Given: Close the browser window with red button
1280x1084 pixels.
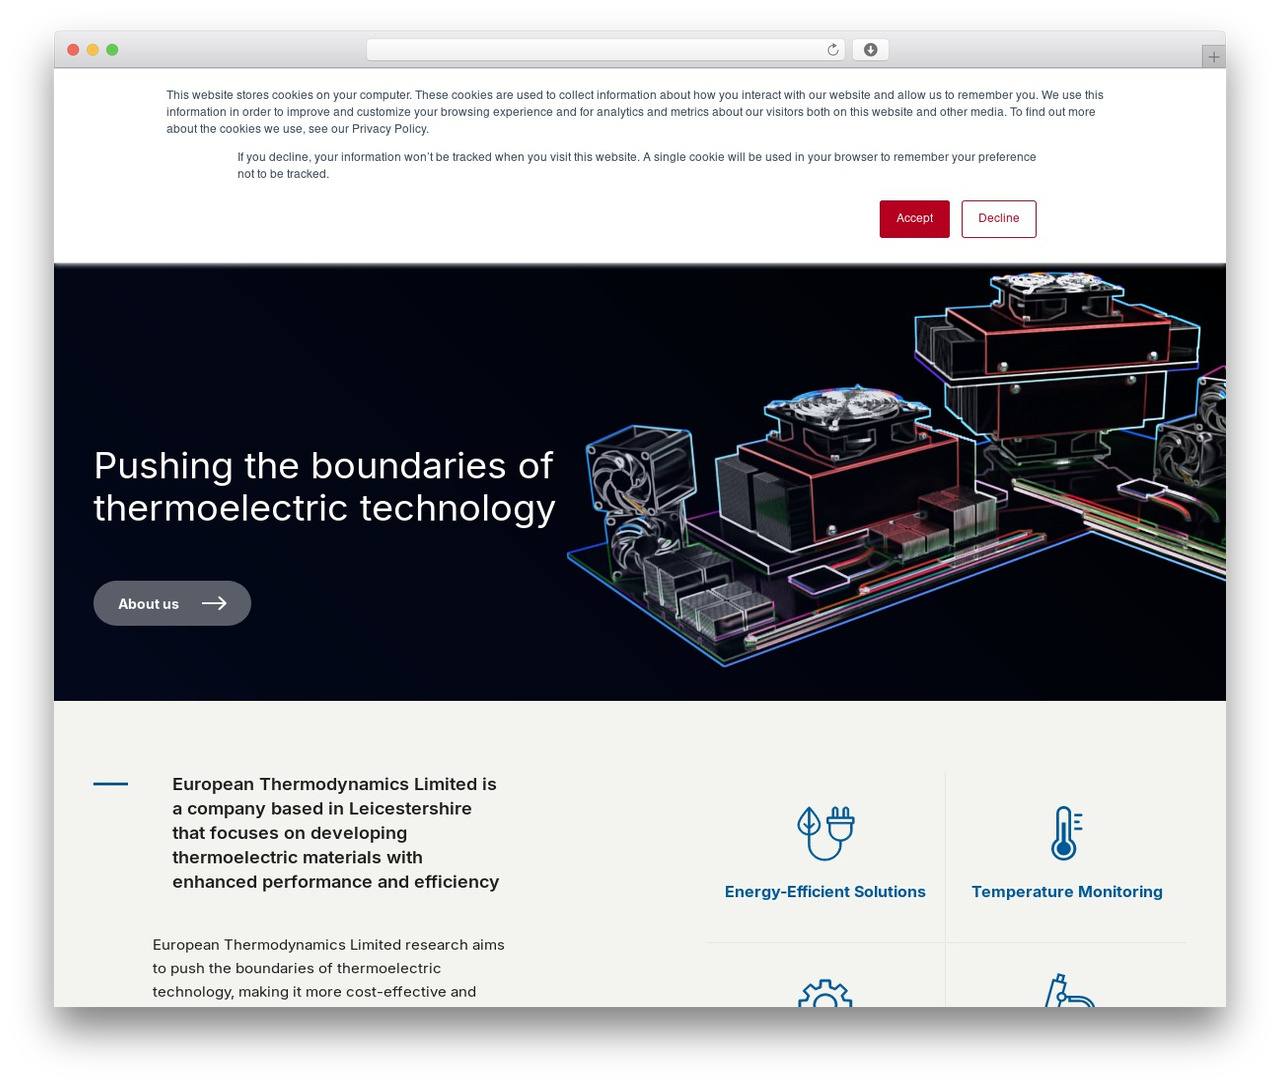Looking at the screenshot, I should click(73, 50).
